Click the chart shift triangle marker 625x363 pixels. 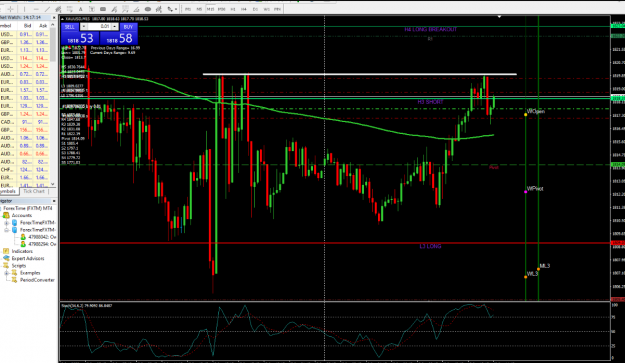point(499,17)
